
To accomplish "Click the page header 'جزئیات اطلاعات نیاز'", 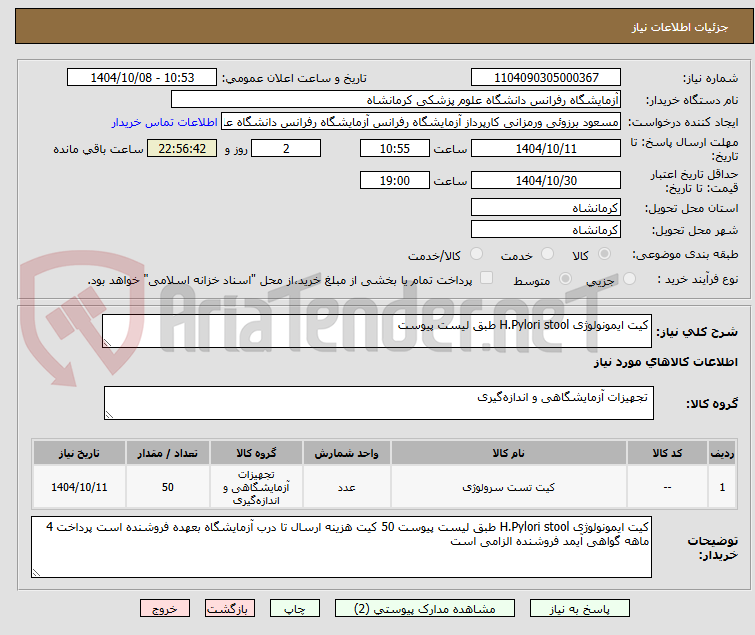I will pyautogui.click(x=679, y=27).
